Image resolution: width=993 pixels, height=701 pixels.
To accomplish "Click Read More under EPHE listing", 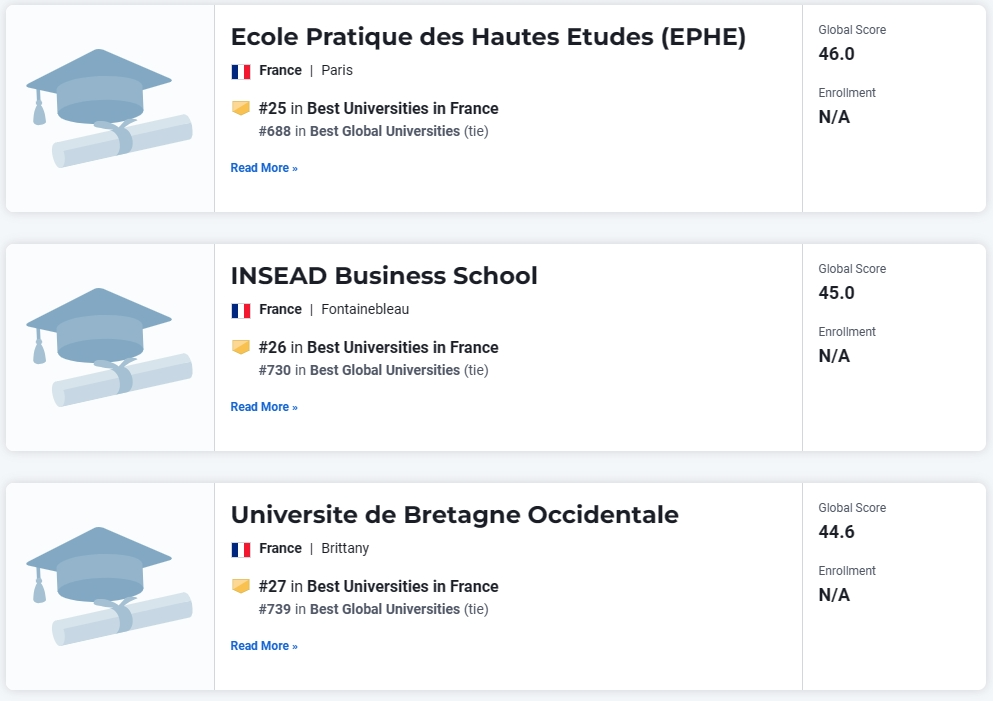I will coord(264,168).
